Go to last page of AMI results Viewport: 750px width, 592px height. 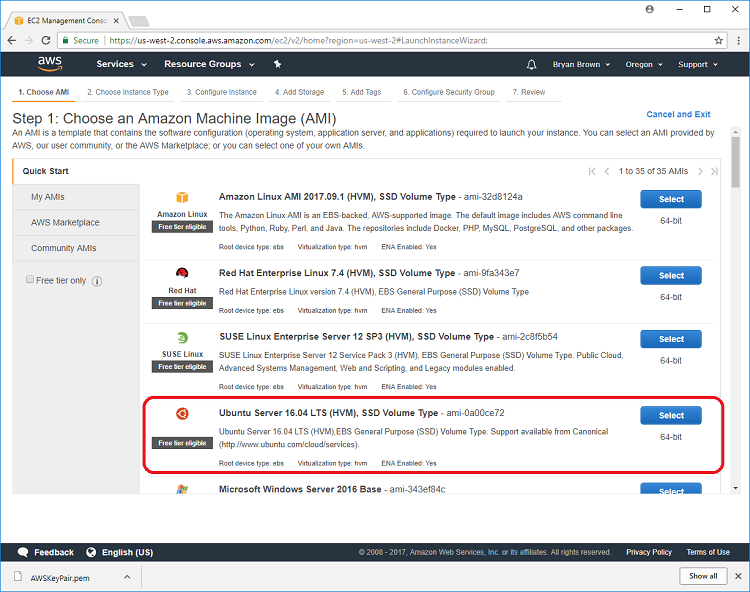click(715, 171)
